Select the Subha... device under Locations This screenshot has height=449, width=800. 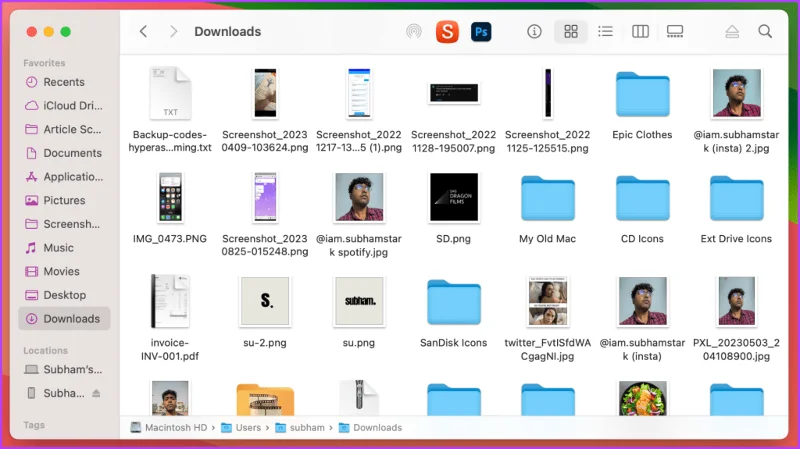(x=55, y=393)
